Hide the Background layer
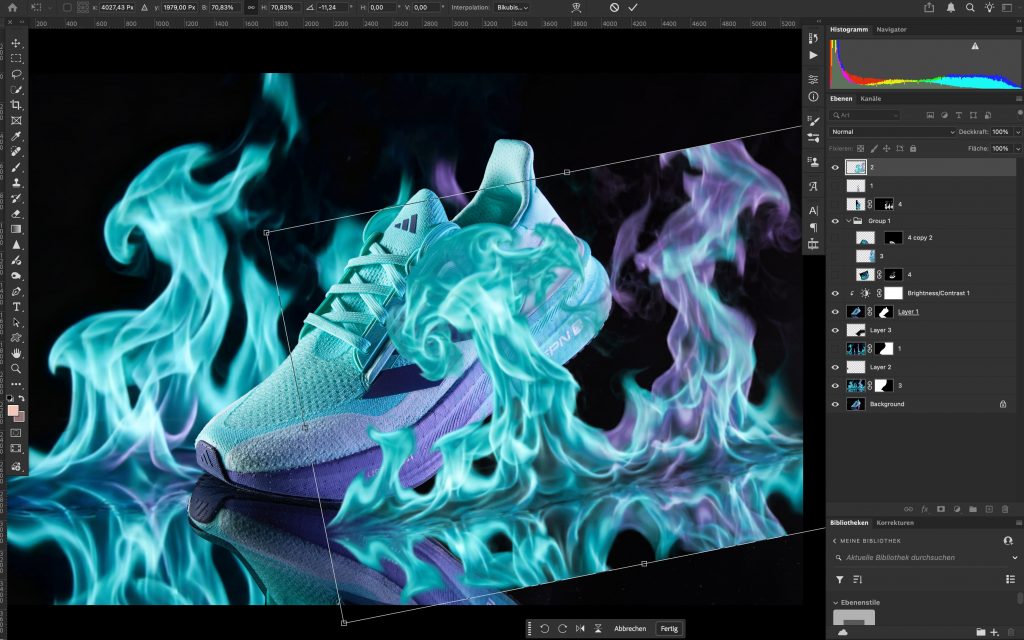 [836, 404]
